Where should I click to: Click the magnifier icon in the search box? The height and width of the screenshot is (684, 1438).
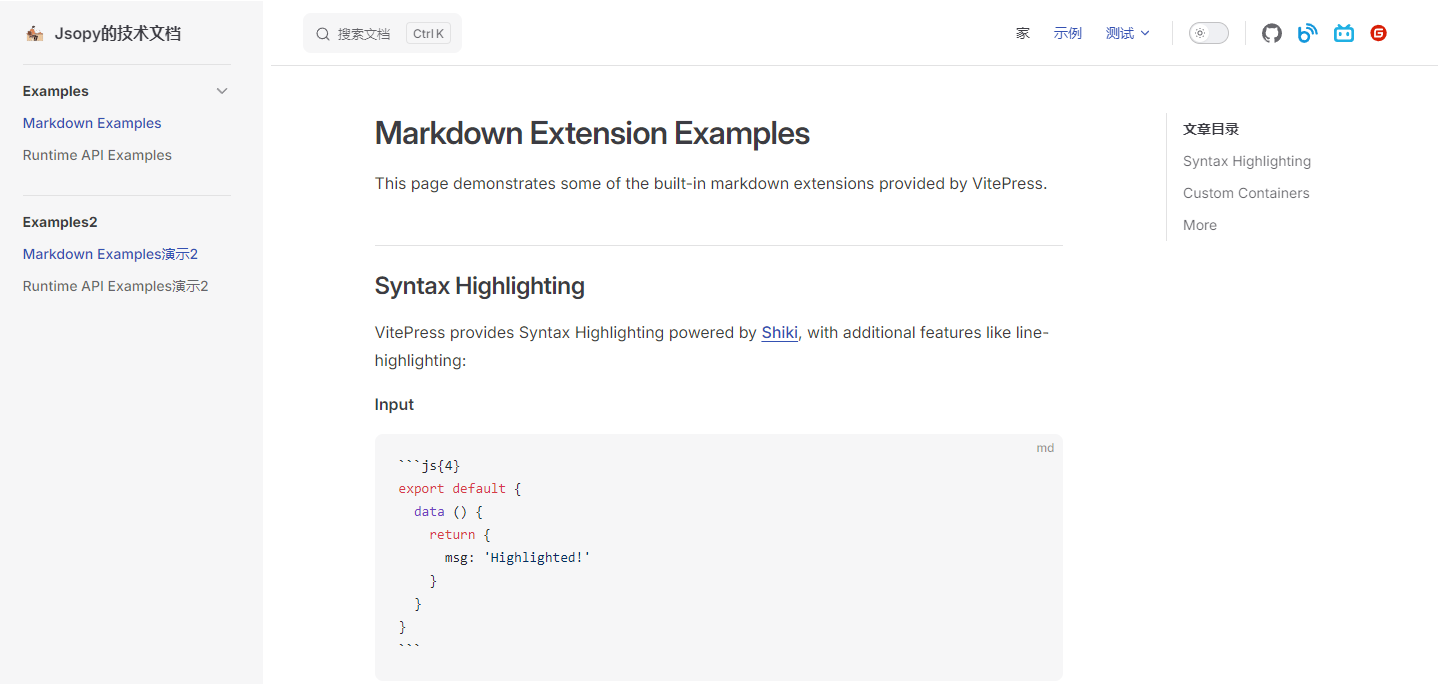tap(323, 34)
